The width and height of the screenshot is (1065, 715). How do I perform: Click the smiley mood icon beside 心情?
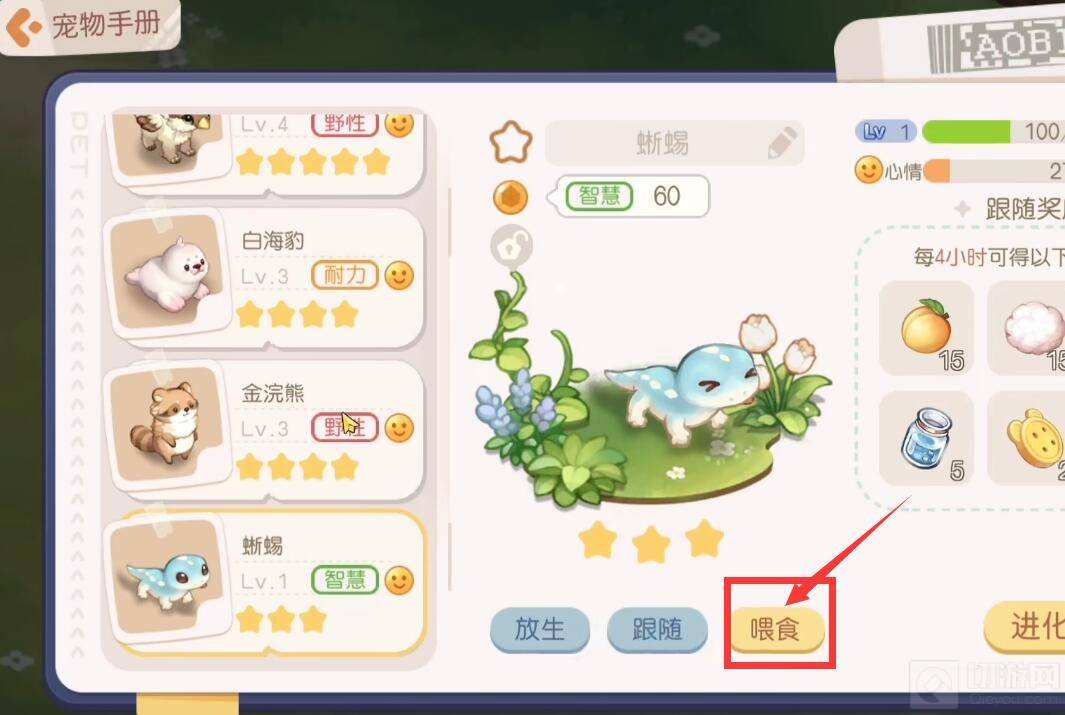click(868, 170)
